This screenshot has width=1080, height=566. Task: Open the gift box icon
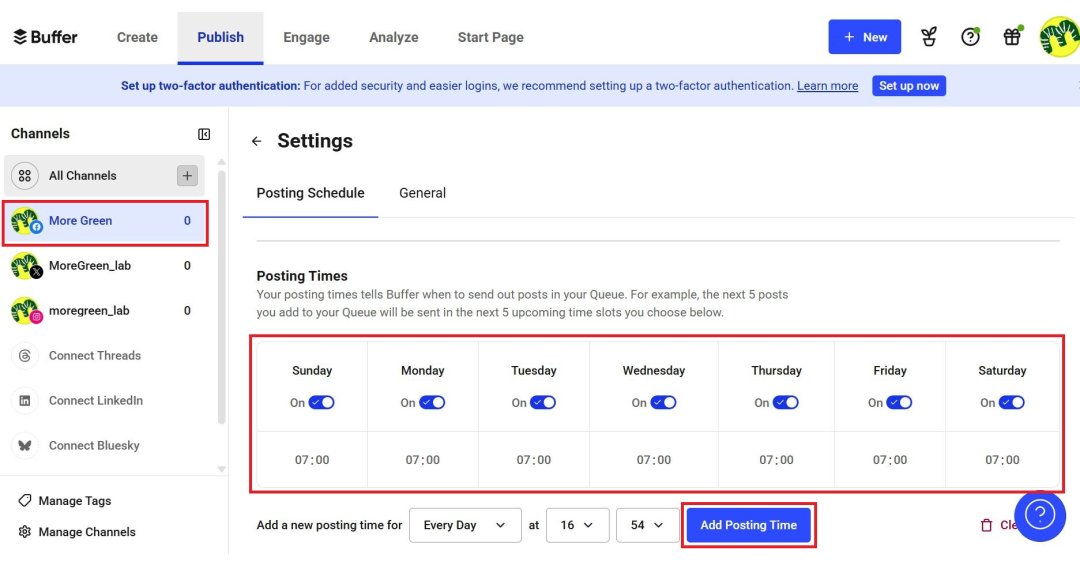[1012, 37]
